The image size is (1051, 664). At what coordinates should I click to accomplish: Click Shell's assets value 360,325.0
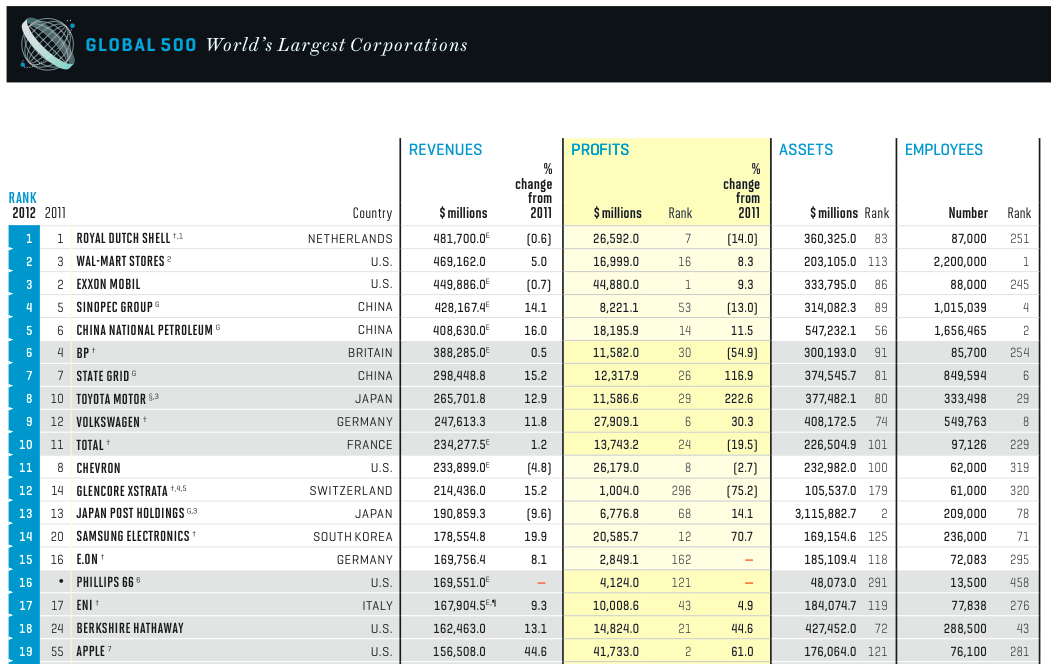[x=830, y=239]
